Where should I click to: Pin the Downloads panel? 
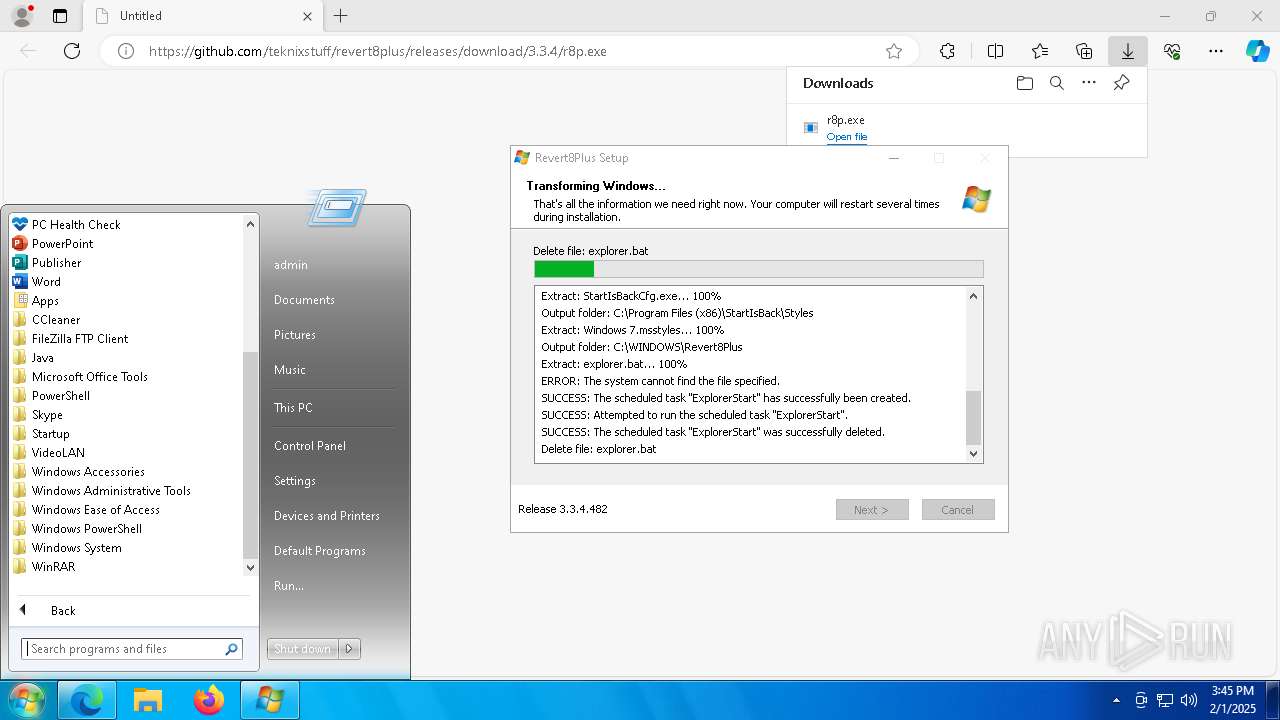(1121, 83)
